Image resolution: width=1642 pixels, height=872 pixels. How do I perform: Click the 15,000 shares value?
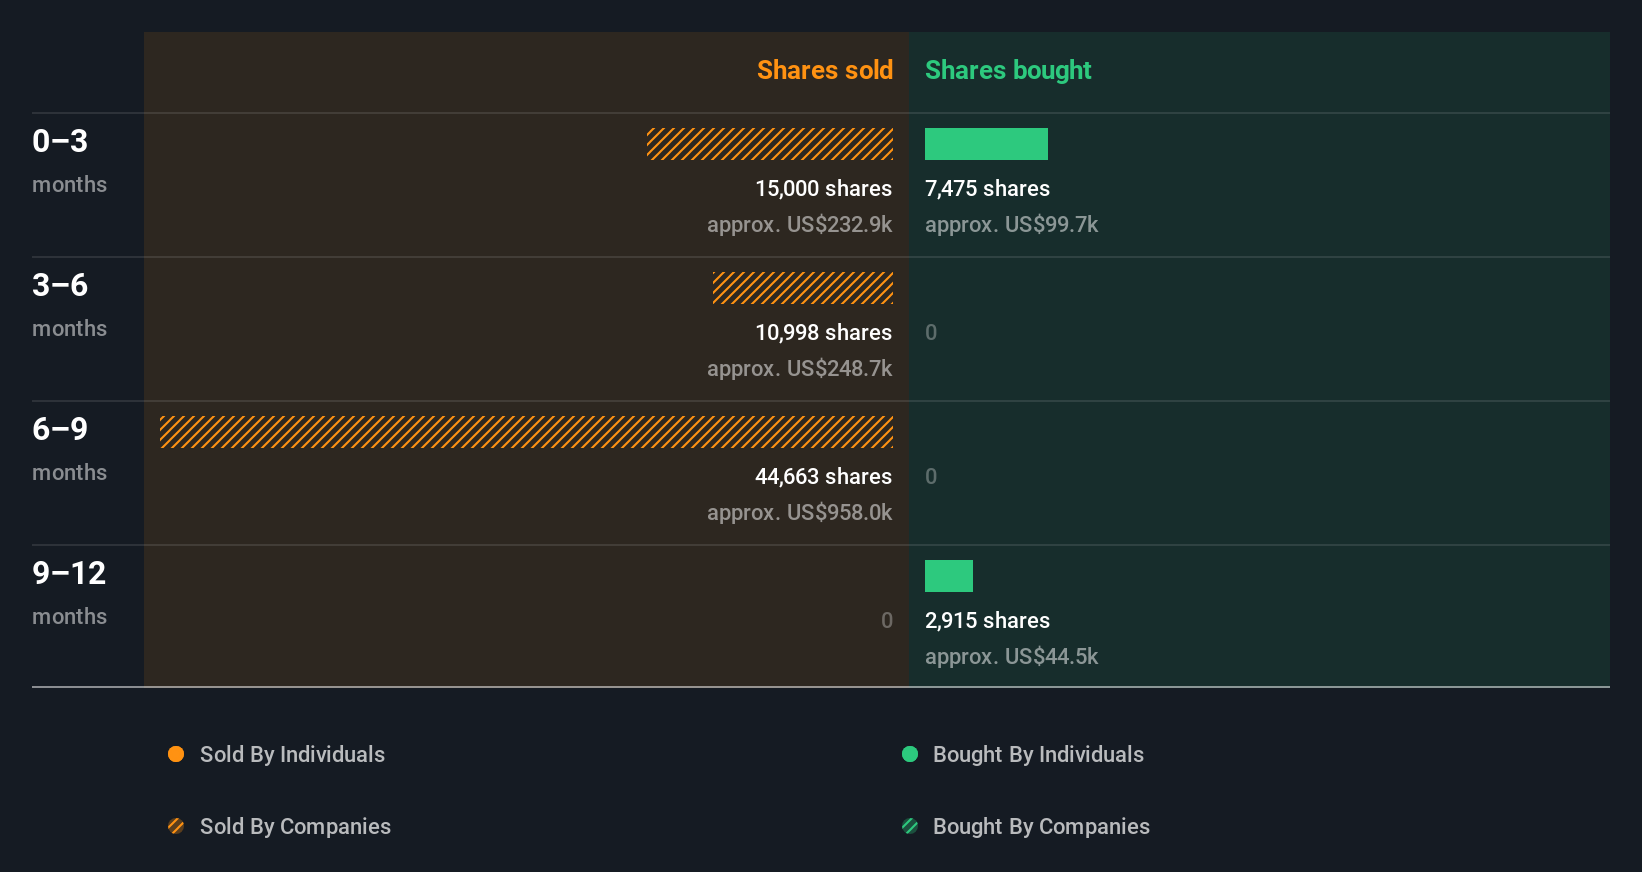pos(823,189)
